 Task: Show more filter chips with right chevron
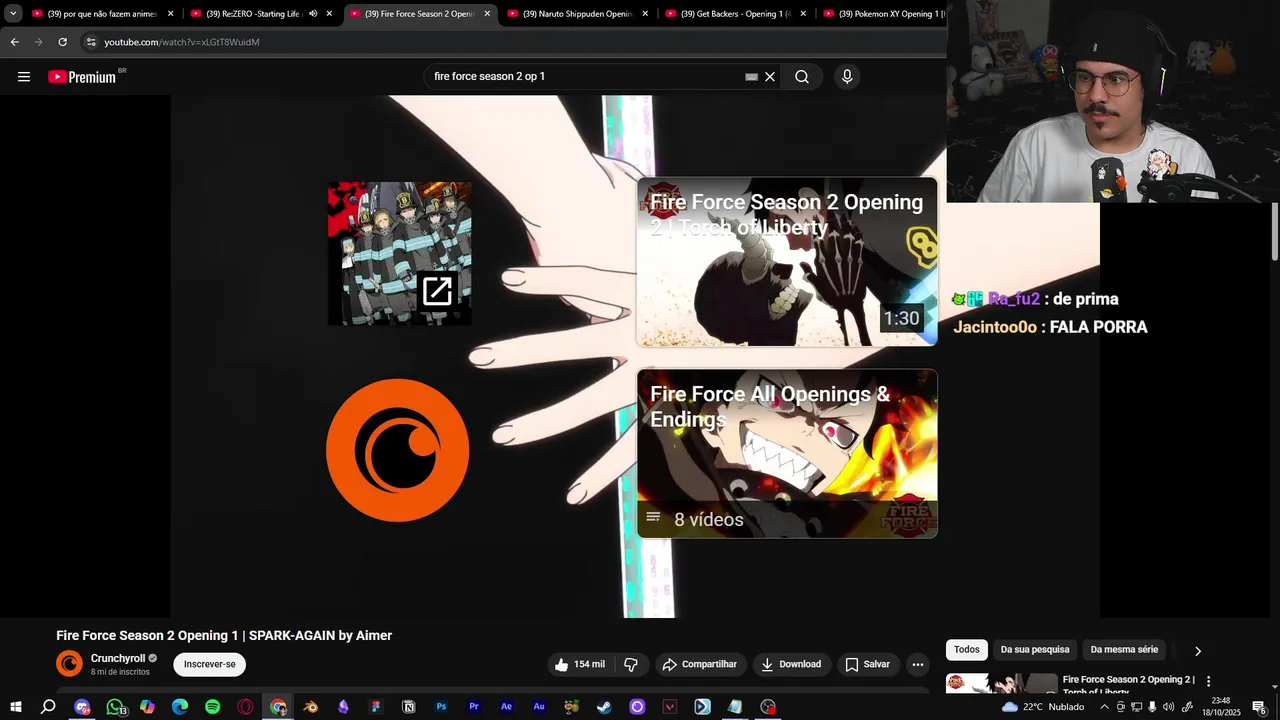click(1198, 651)
